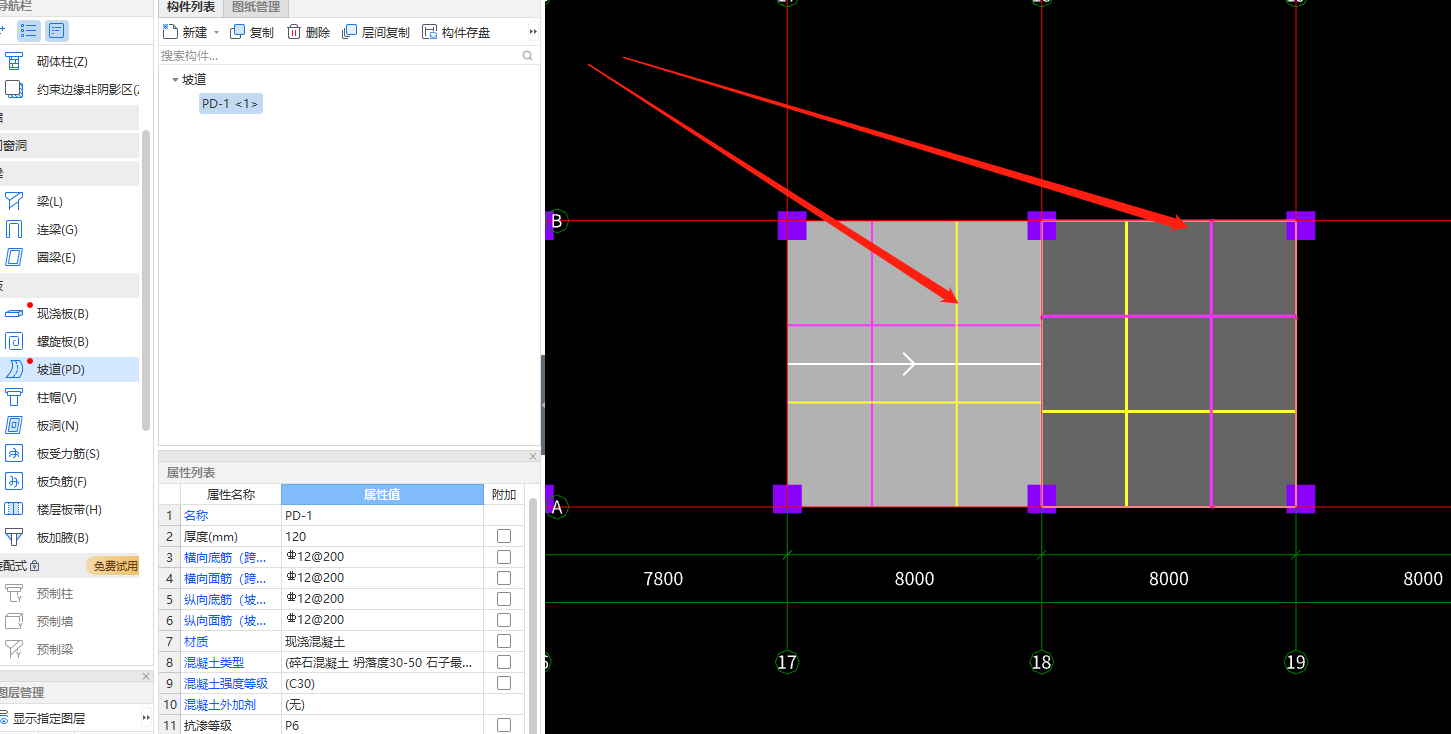Collapse the 坡道 tree node
1451x734 pixels.
click(x=175, y=80)
